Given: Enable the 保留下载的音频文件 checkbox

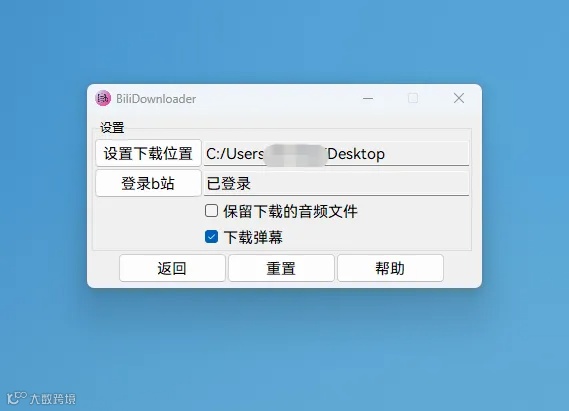Looking at the screenshot, I should click(211, 211).
